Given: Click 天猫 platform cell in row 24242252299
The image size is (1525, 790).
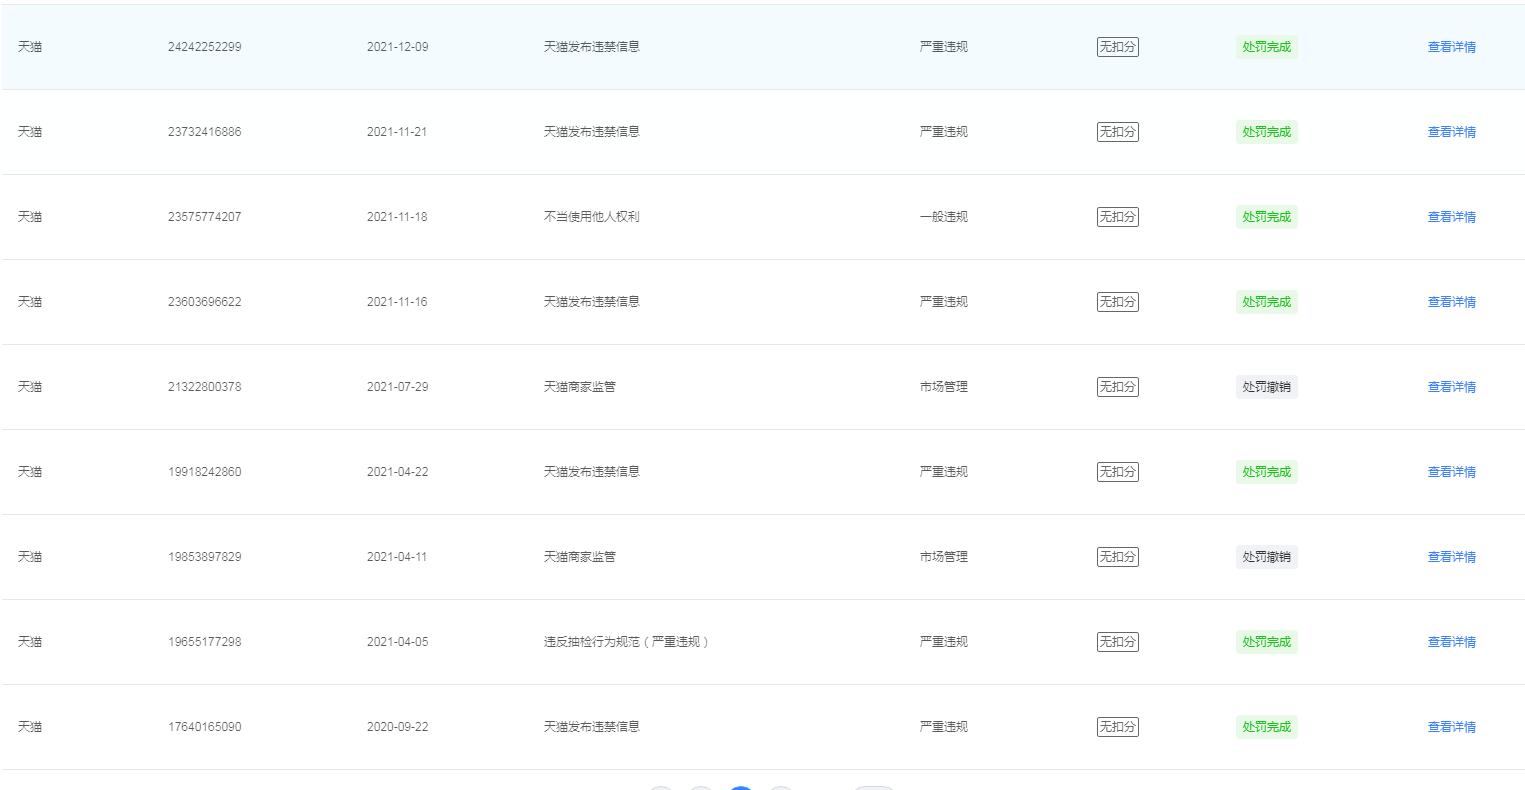Looking at the screenshot, I should tap(30, 47).
